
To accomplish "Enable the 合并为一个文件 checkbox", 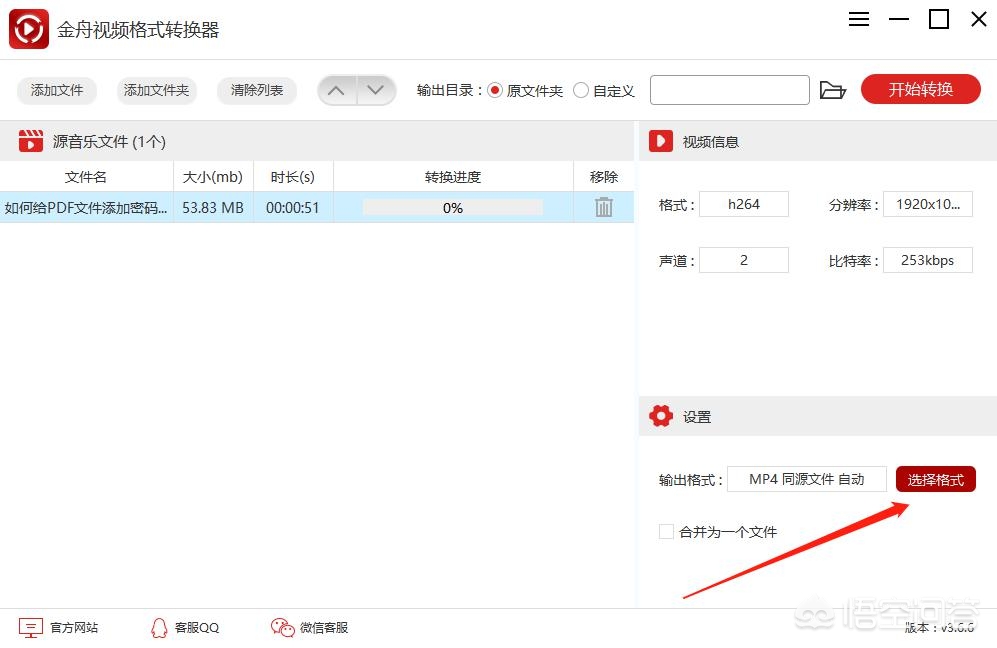I will point(666,532).
